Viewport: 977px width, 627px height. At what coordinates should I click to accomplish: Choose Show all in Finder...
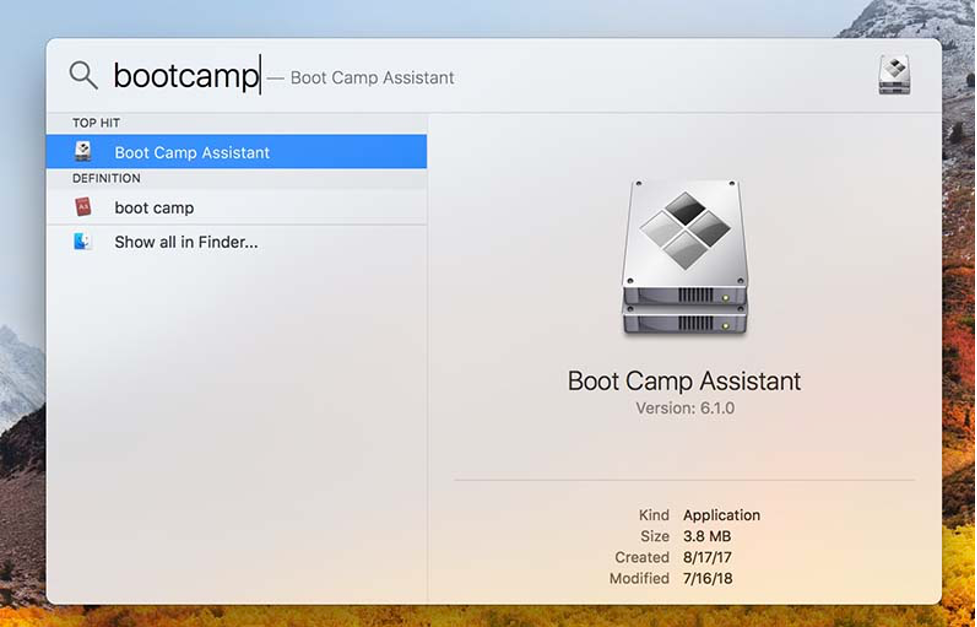tap(237, 242)
